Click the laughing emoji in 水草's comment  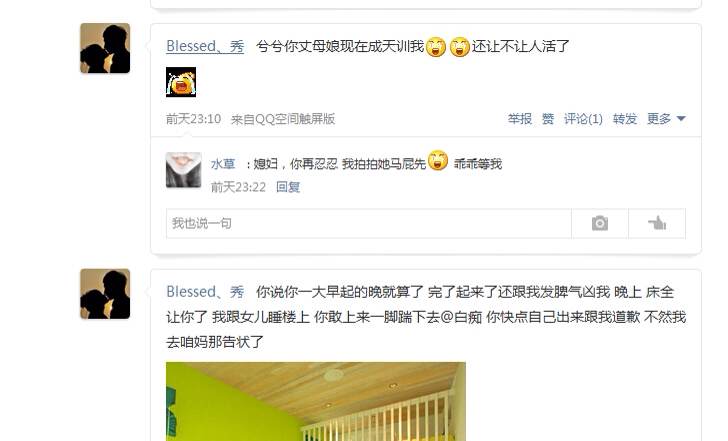click(x=438, y=161)
